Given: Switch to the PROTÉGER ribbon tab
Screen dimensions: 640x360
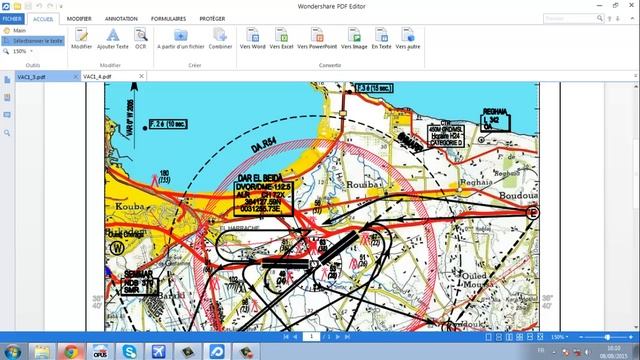Looking at the screenshot, I should coord(212,19).
